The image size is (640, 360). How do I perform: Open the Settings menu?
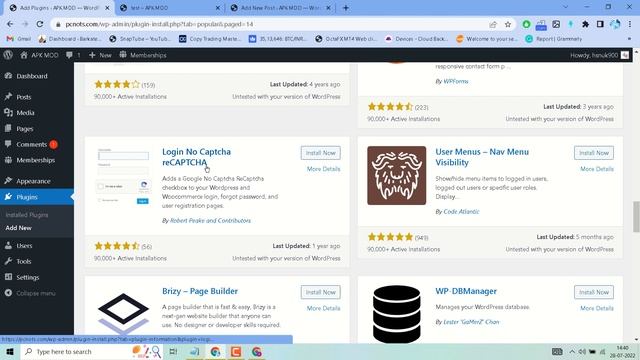pyautogui.click(x=28, y=277)
